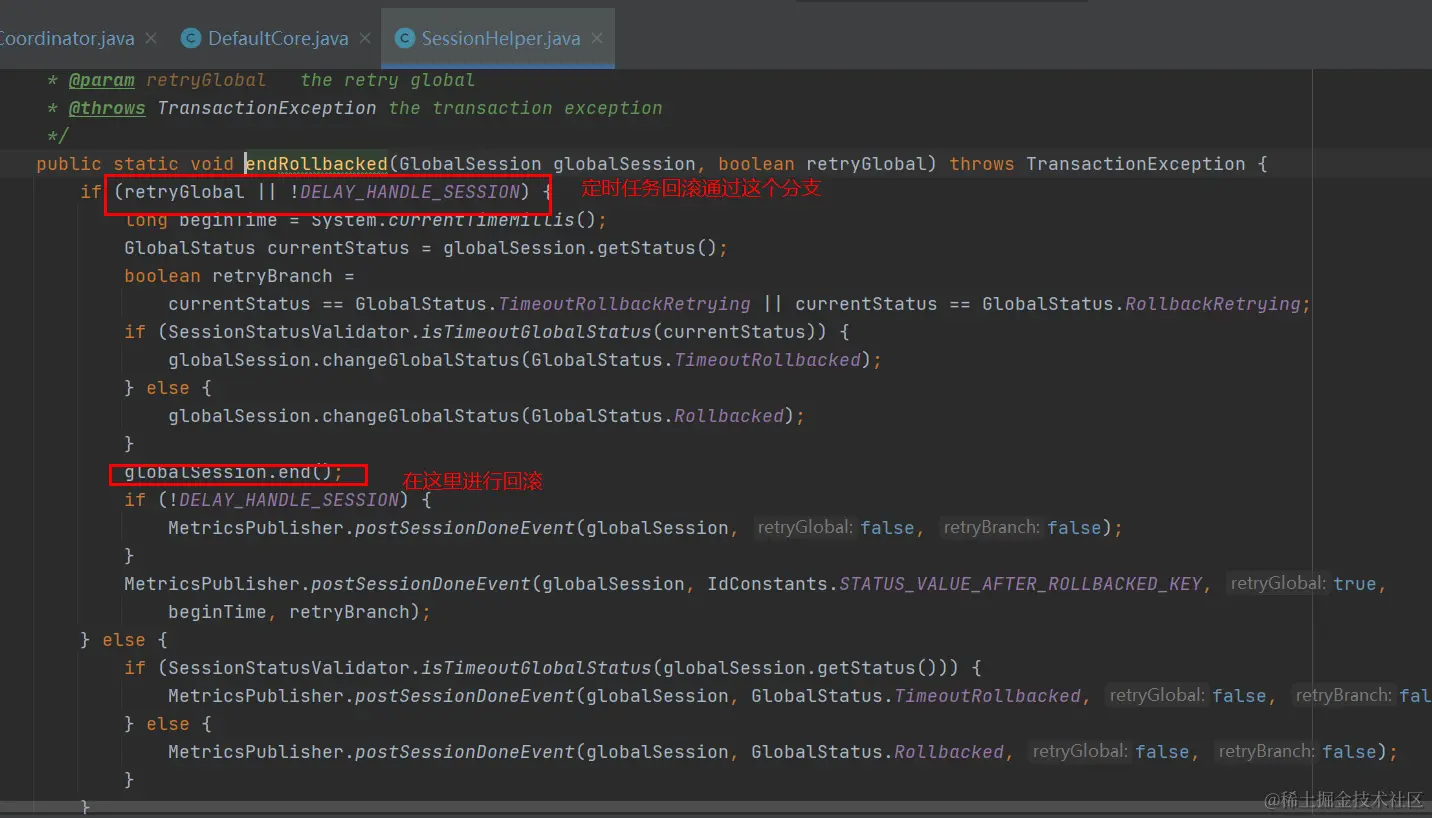This screenshot has width=1432, height=818.
Task: Click the class icon on SessionHelper.java tab
Action: pyautogui.click(x=405, y=39)
